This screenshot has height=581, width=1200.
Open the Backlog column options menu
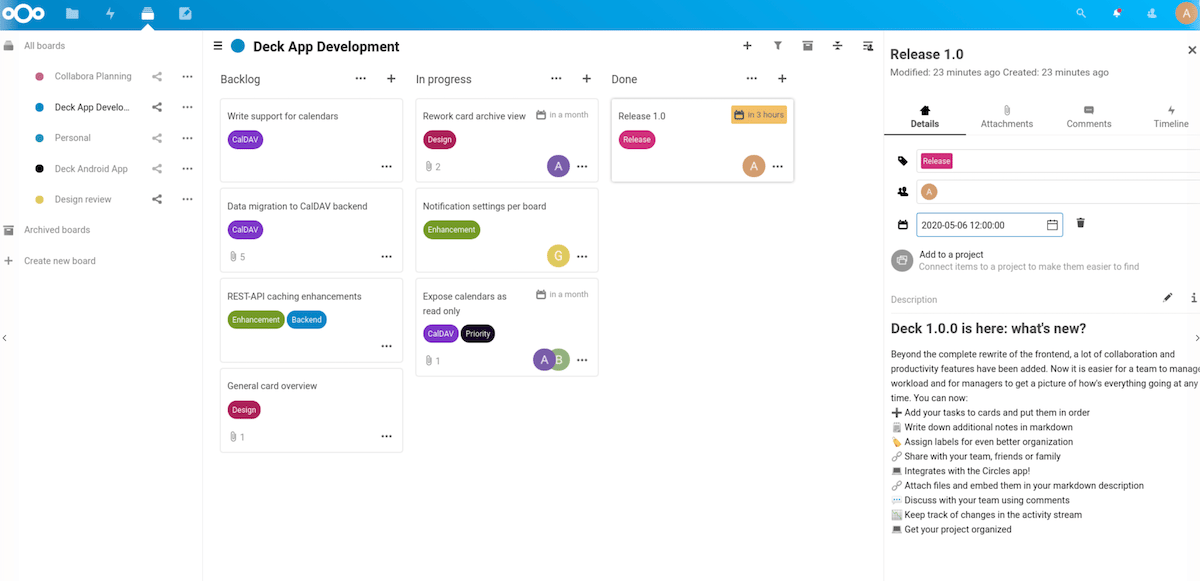point(360,78)
